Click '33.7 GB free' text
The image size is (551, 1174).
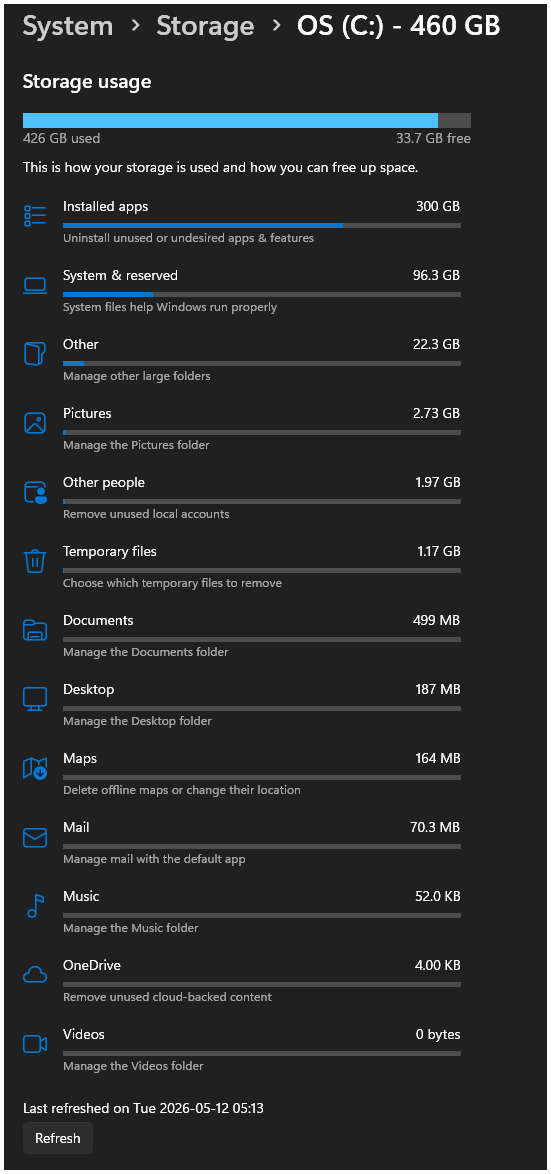(x=433, y=139)
